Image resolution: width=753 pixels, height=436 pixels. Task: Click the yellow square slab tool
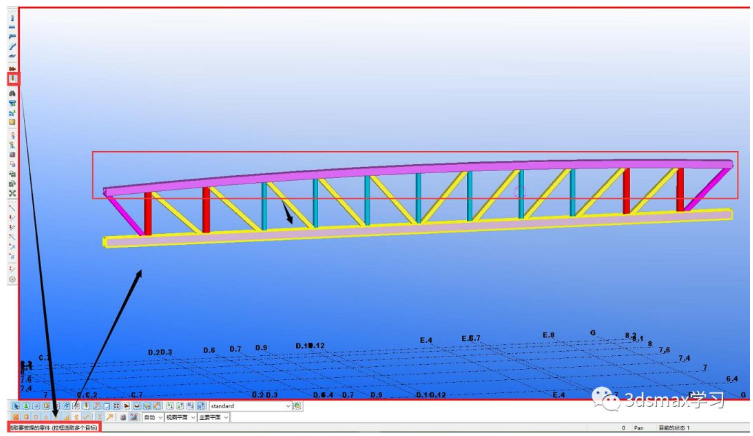click(12, 122)
